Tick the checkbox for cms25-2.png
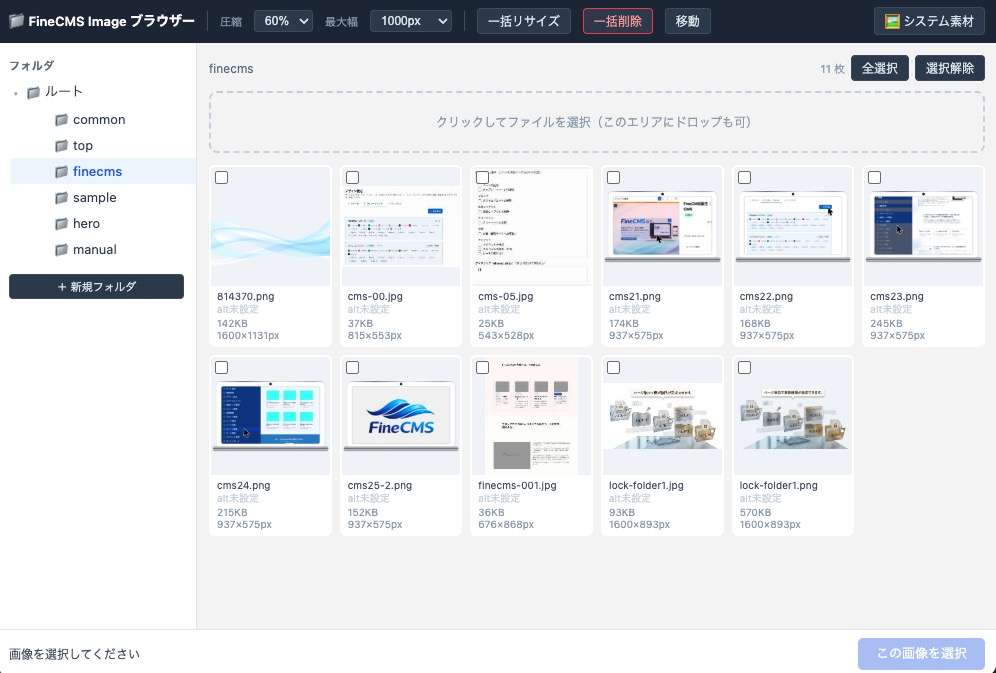996x673 pixels. (353, 368)
